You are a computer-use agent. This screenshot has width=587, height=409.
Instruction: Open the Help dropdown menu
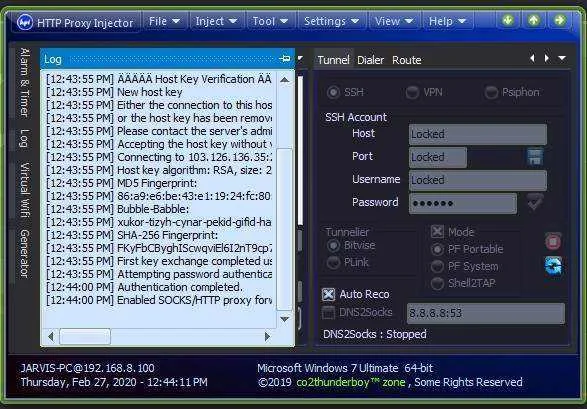pyautogui.click(x=447, y=21)
